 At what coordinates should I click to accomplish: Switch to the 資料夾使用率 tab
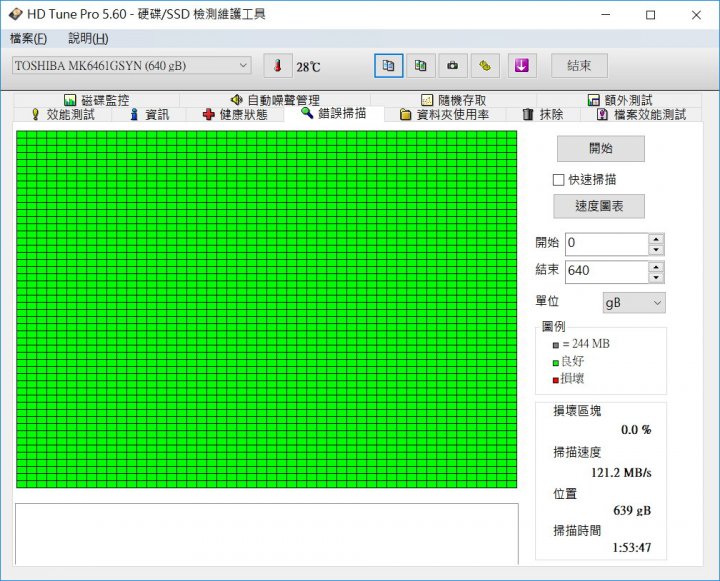(x=444, y=114)
